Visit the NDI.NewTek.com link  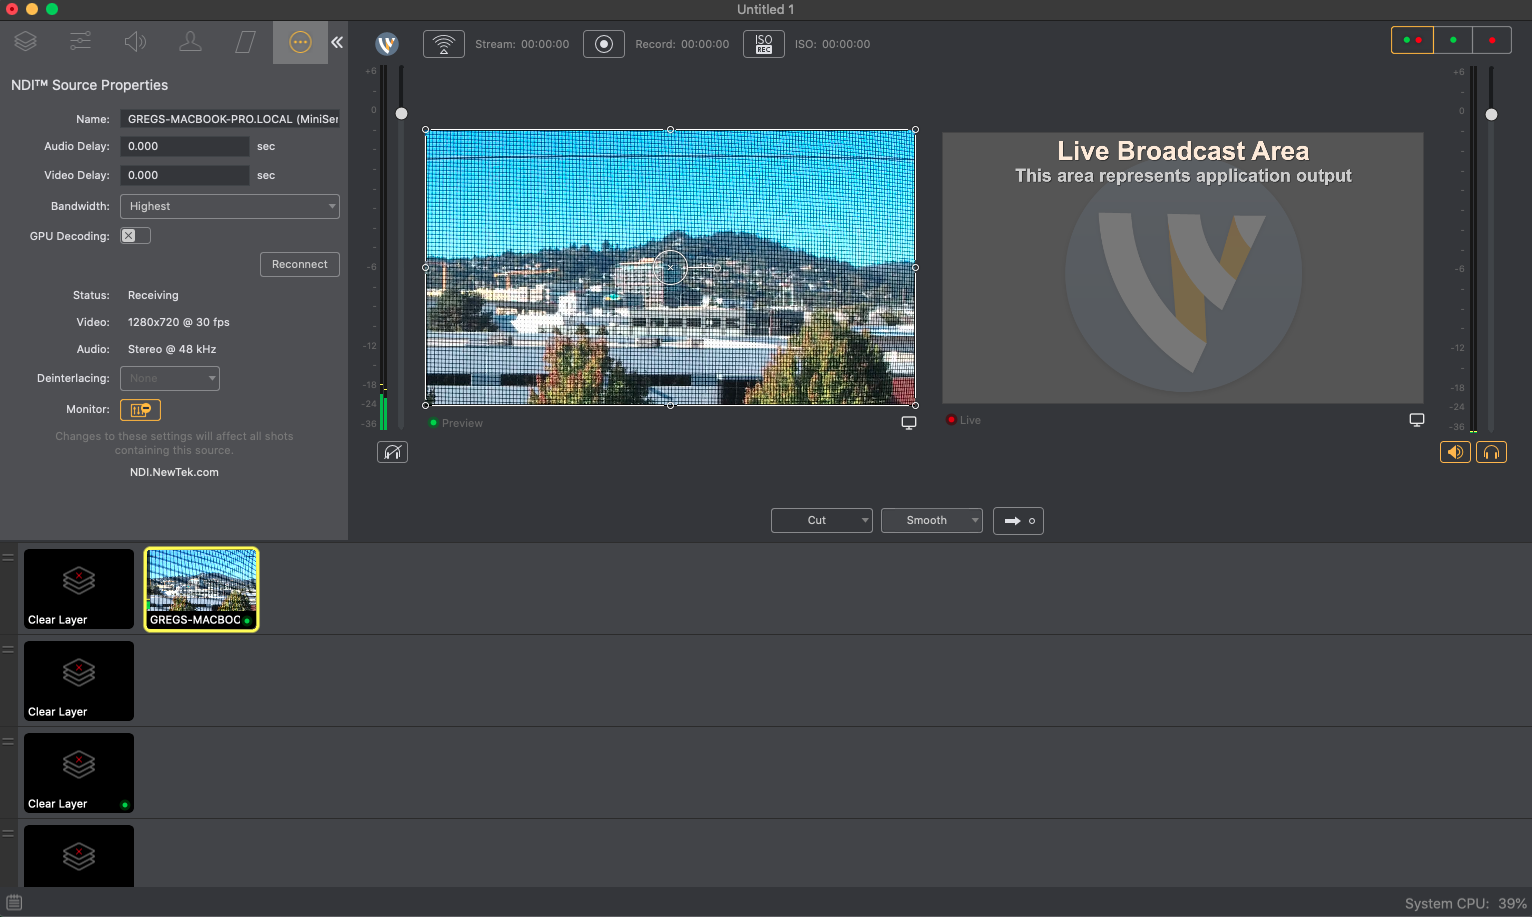[174, 471]
